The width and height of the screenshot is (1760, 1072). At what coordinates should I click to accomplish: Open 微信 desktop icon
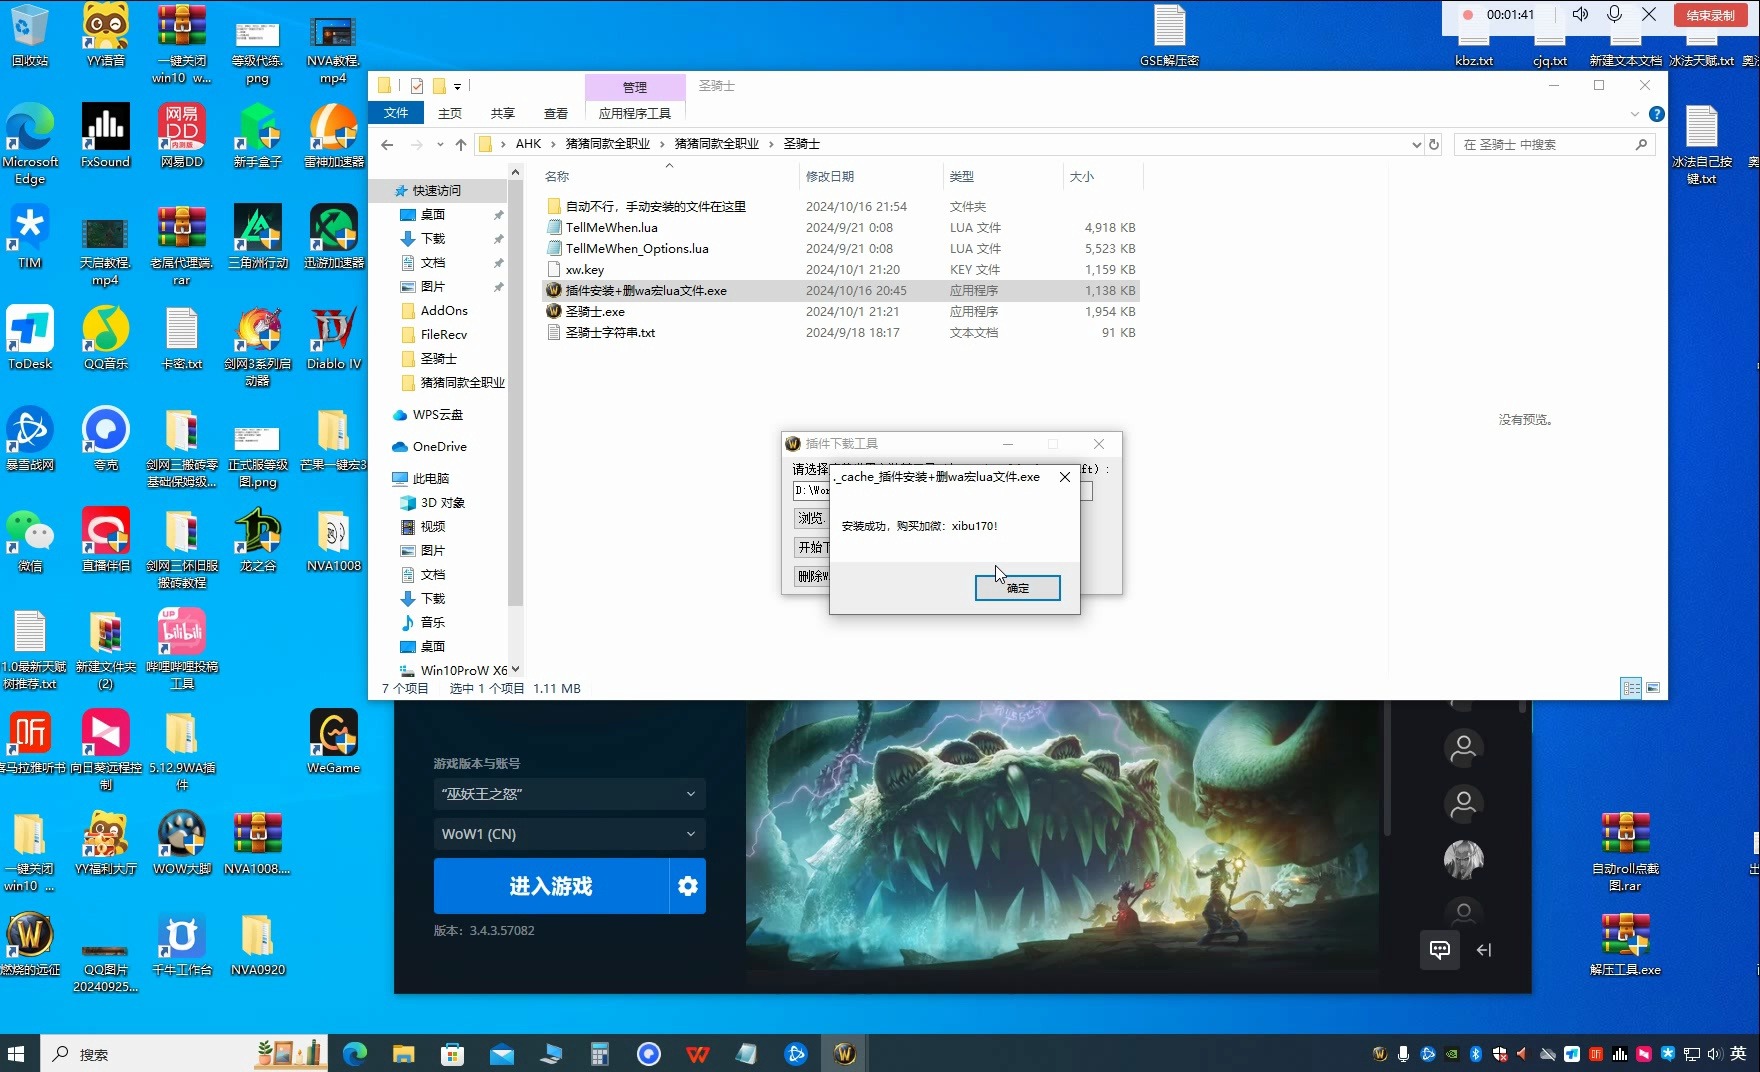tap(30, 540)
